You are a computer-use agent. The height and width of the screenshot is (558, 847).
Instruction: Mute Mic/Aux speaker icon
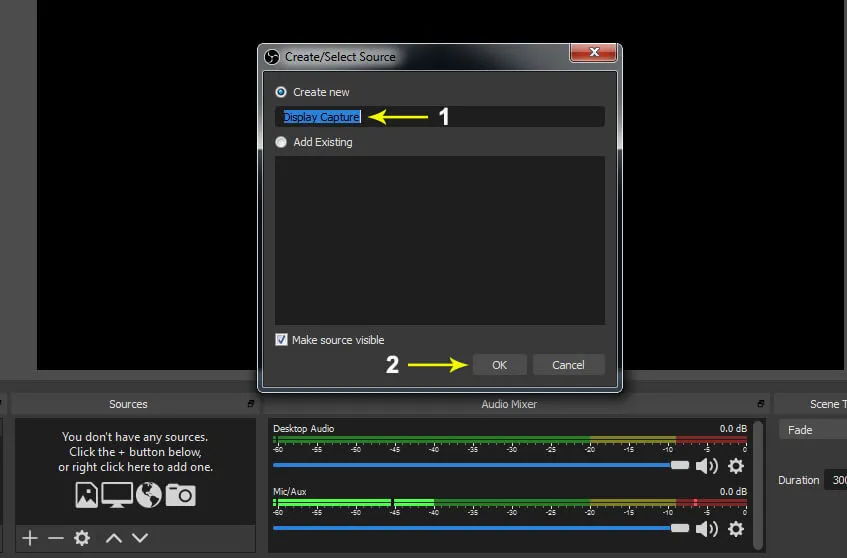[707, 529]
